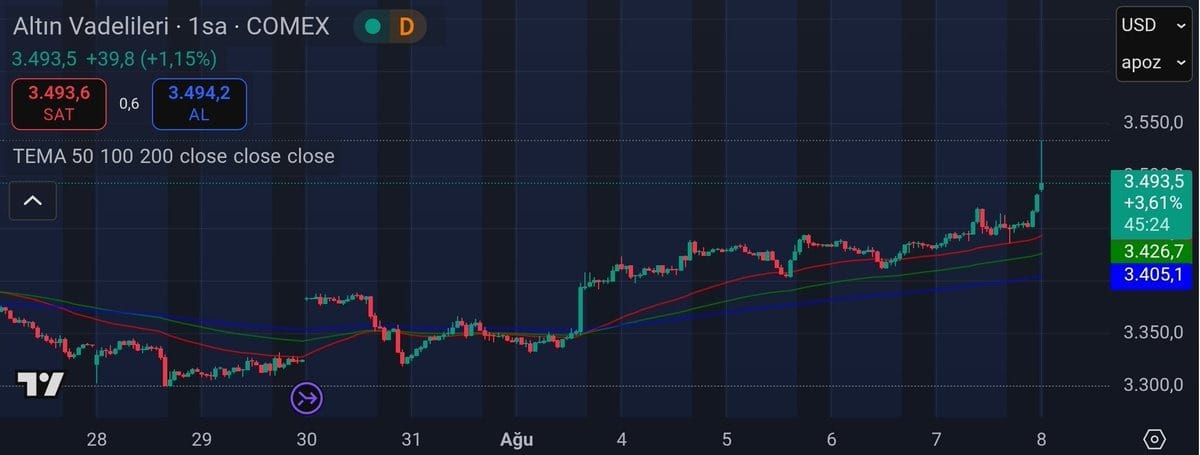The image size is (1200, 455).
Task: Click the blue TEMA label 3.405,1
Action: [x=1153, y=275]
